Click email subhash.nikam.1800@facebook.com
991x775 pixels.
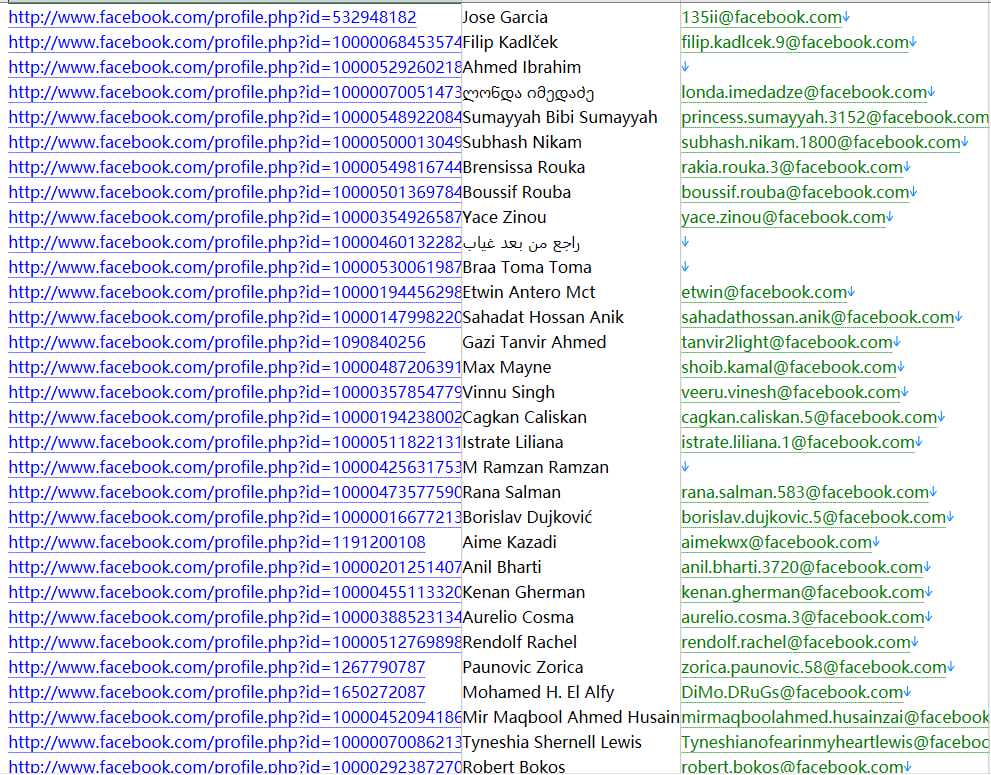820,142
